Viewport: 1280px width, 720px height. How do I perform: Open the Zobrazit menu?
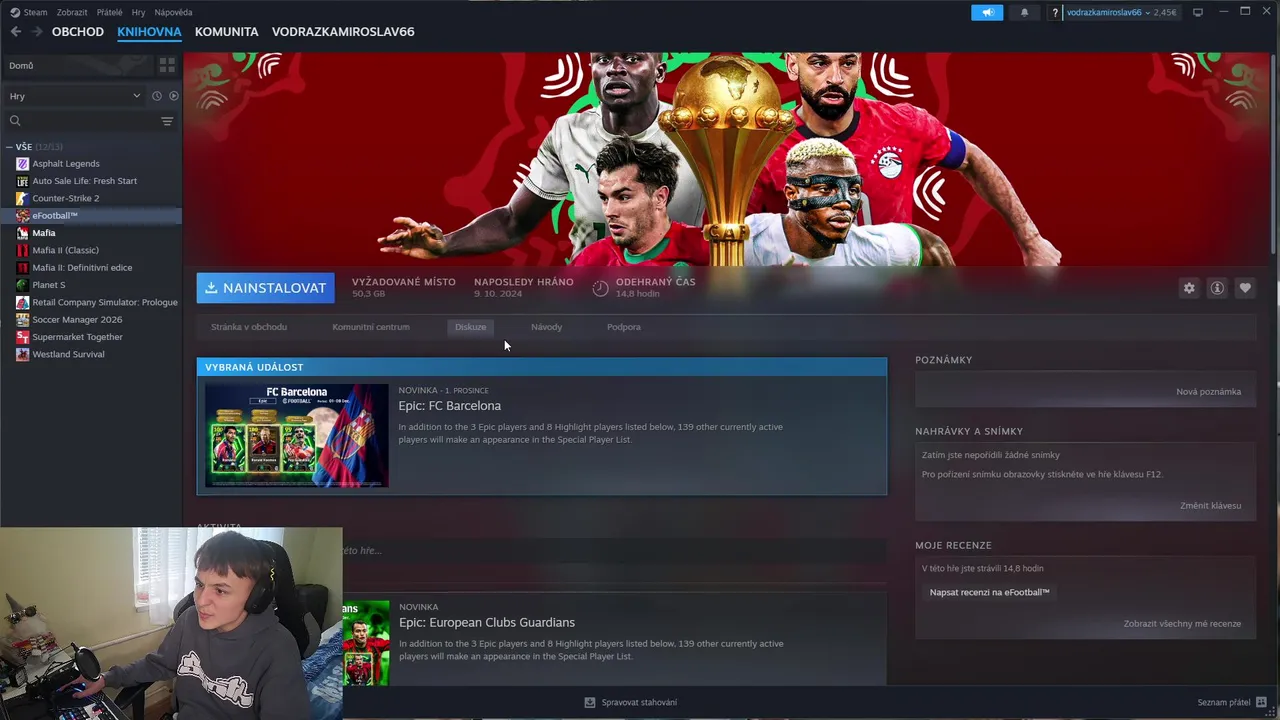pyautogui.click(x=72, y=12)
